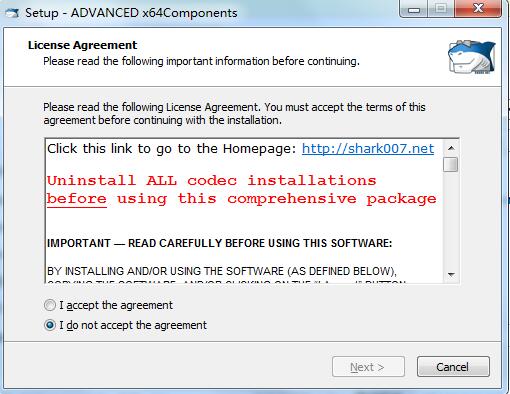Click the setup installer icon in title bar
This screenshot has width=510, height=394.
(x=12, y=13)
